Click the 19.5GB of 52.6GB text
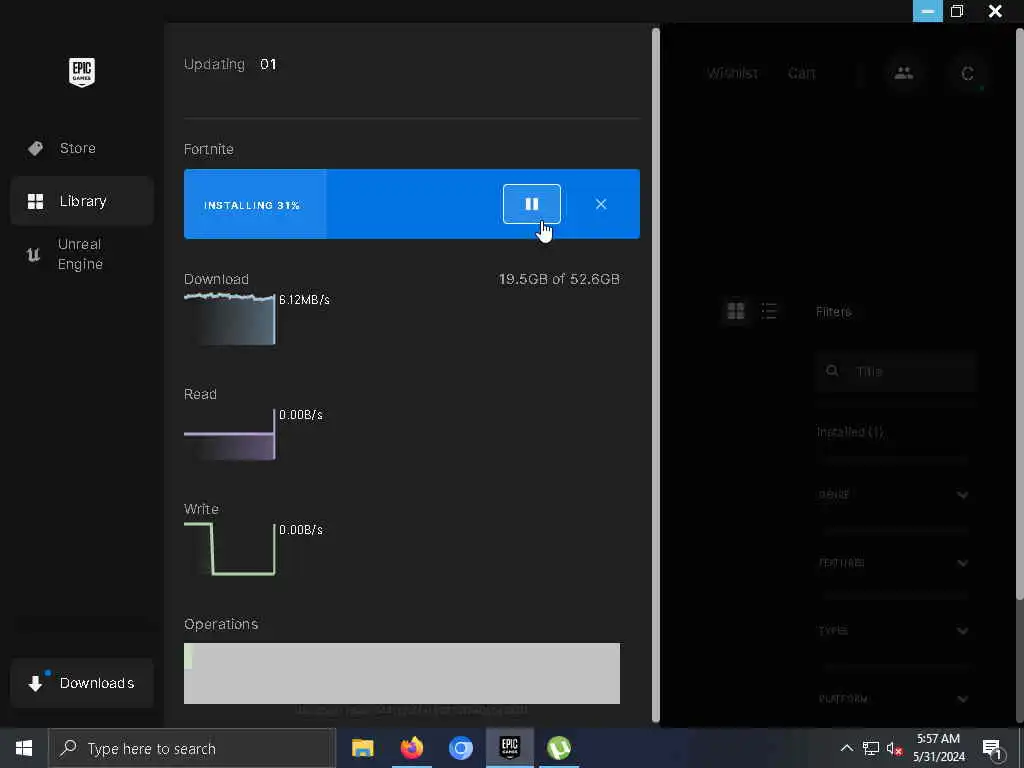 [559, 280]
